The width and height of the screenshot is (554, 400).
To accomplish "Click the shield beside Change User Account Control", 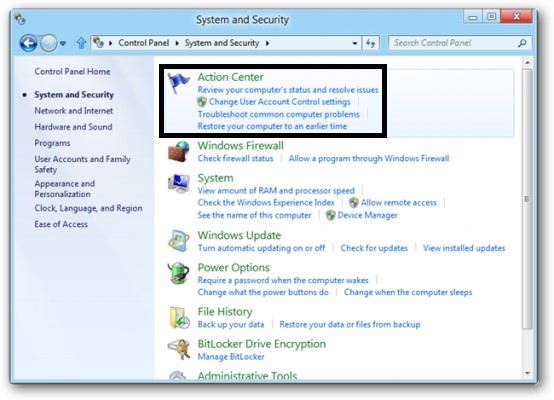I will pyautogui.click(x=202, y=102).
